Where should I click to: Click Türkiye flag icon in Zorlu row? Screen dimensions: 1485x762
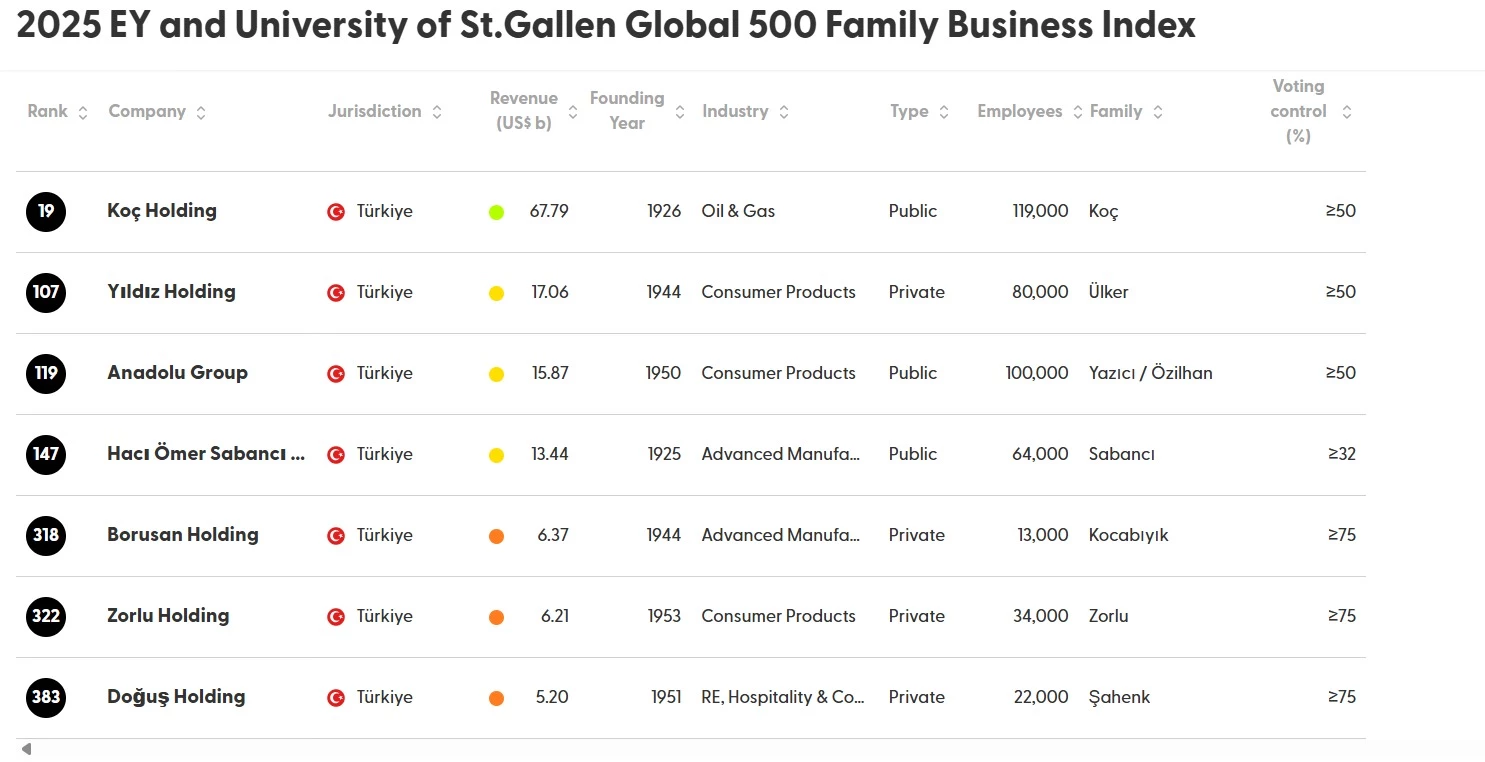(x=336, y=617)
